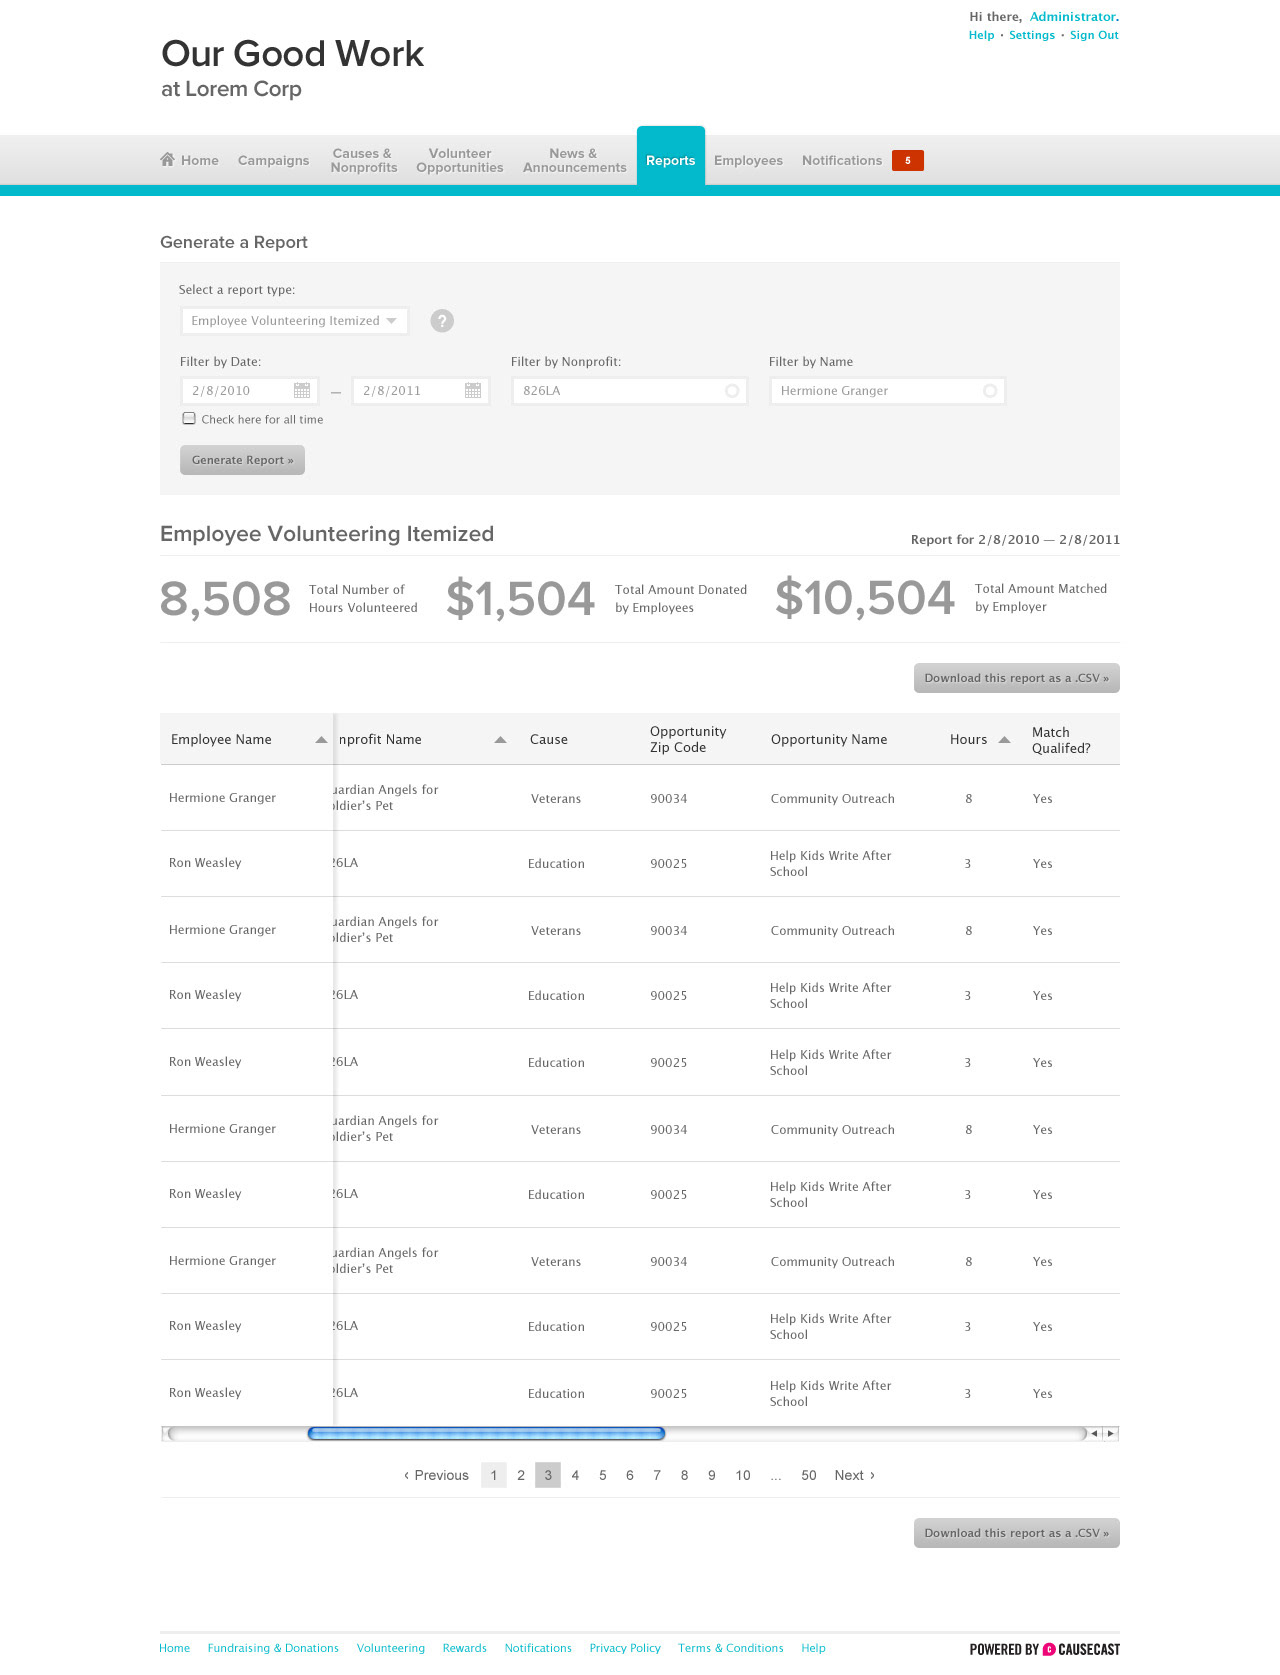
Task: Open the report type help question mark
Action: point(442,321)
